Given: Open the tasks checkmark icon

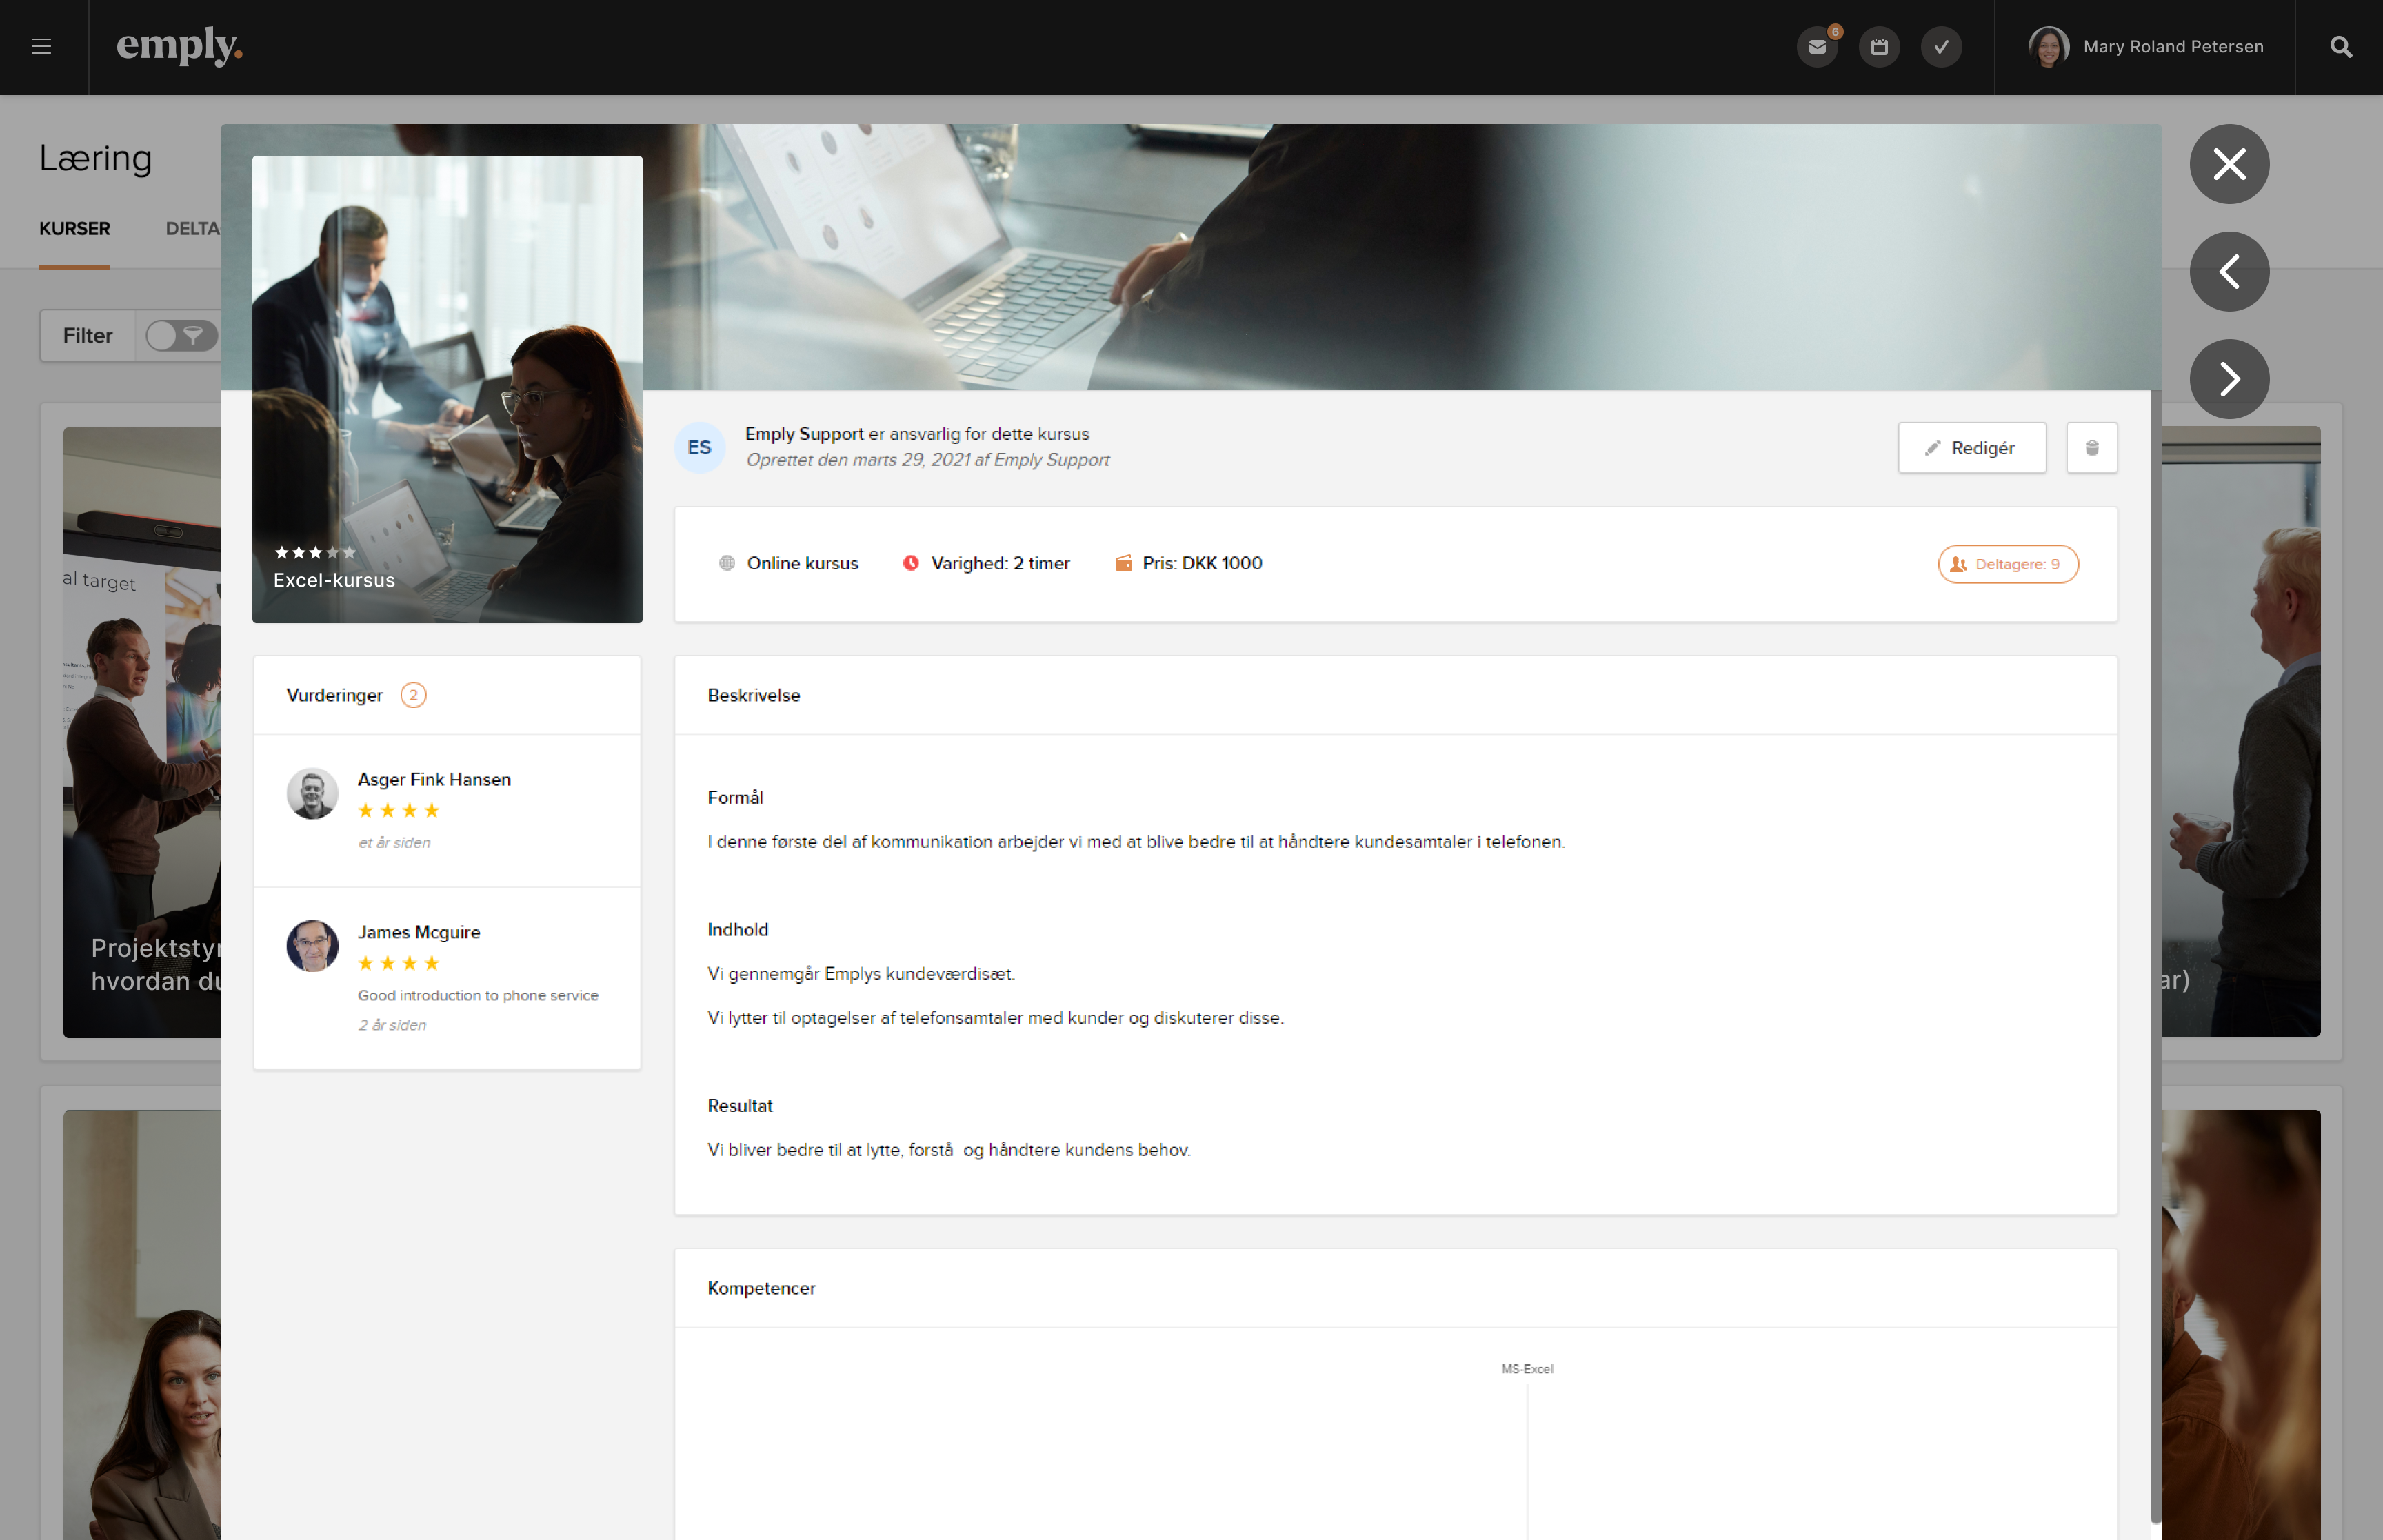Looking at the screenshot, I should click(1941, 47).
